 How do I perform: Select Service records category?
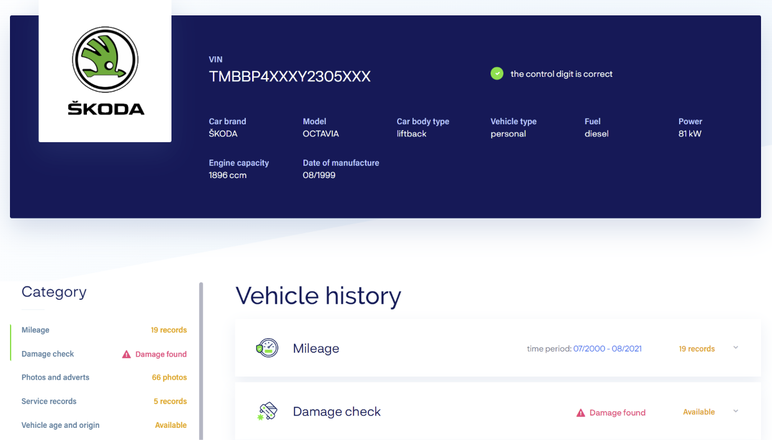pos(49,401)
